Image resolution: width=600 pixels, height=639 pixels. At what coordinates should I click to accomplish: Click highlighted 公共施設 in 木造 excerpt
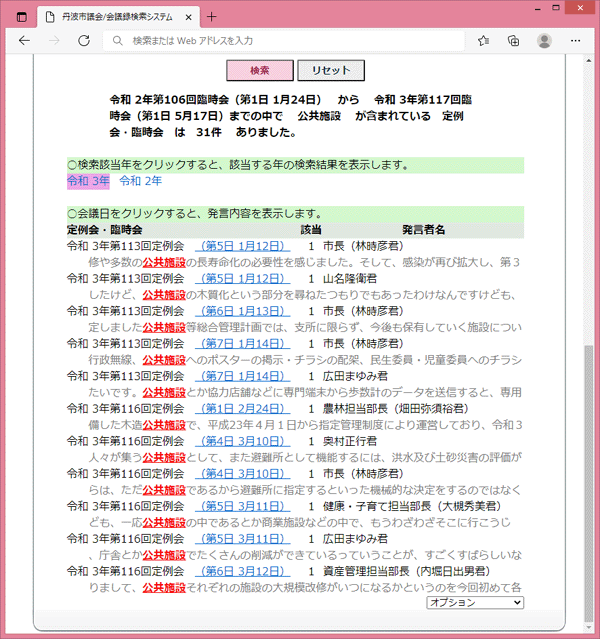tap(164, 425)
